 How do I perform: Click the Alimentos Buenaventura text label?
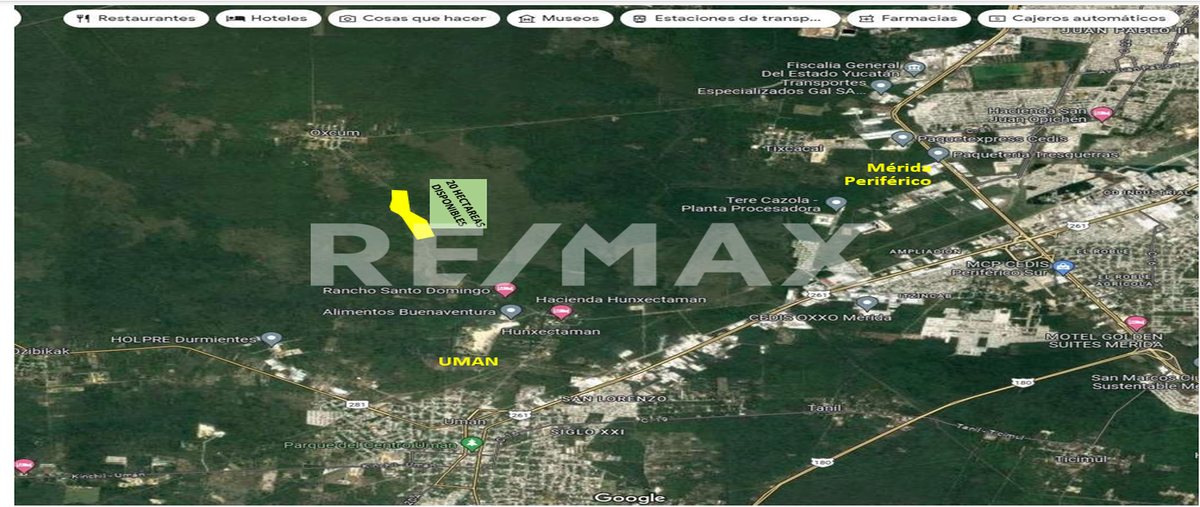pyautogui.click(x=408, y=312)
